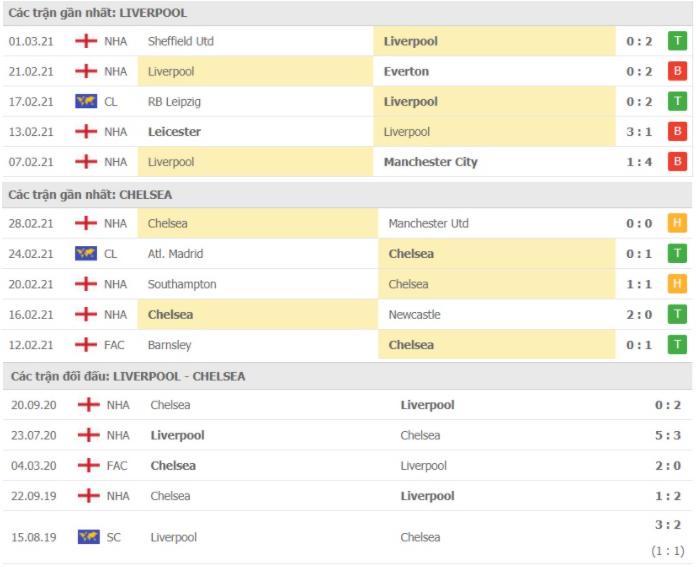Open Manchester City team link
Image resolution: width=697 pixels, height=567 pixels.
point(431,162)
